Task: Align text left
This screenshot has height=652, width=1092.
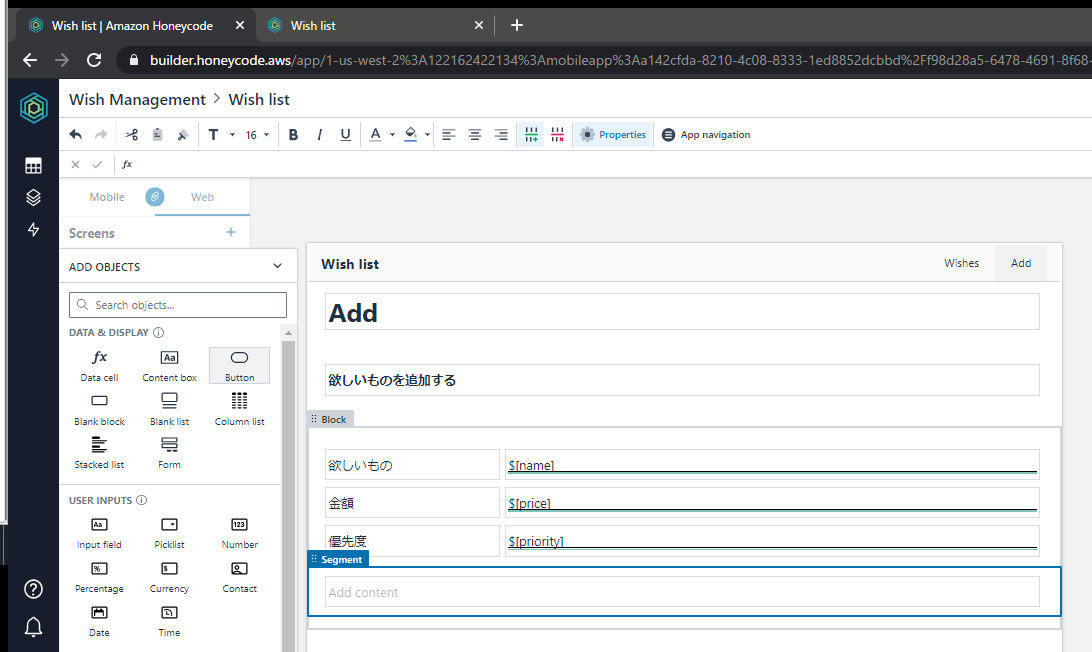Action: tap(448, 134)
